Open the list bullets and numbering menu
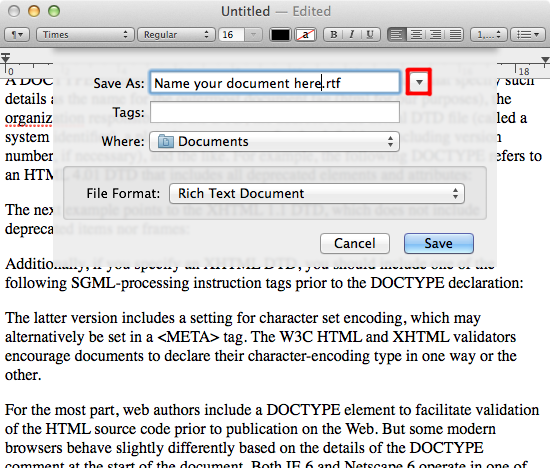This screenshot has height=468, width=550. (528, 35)
